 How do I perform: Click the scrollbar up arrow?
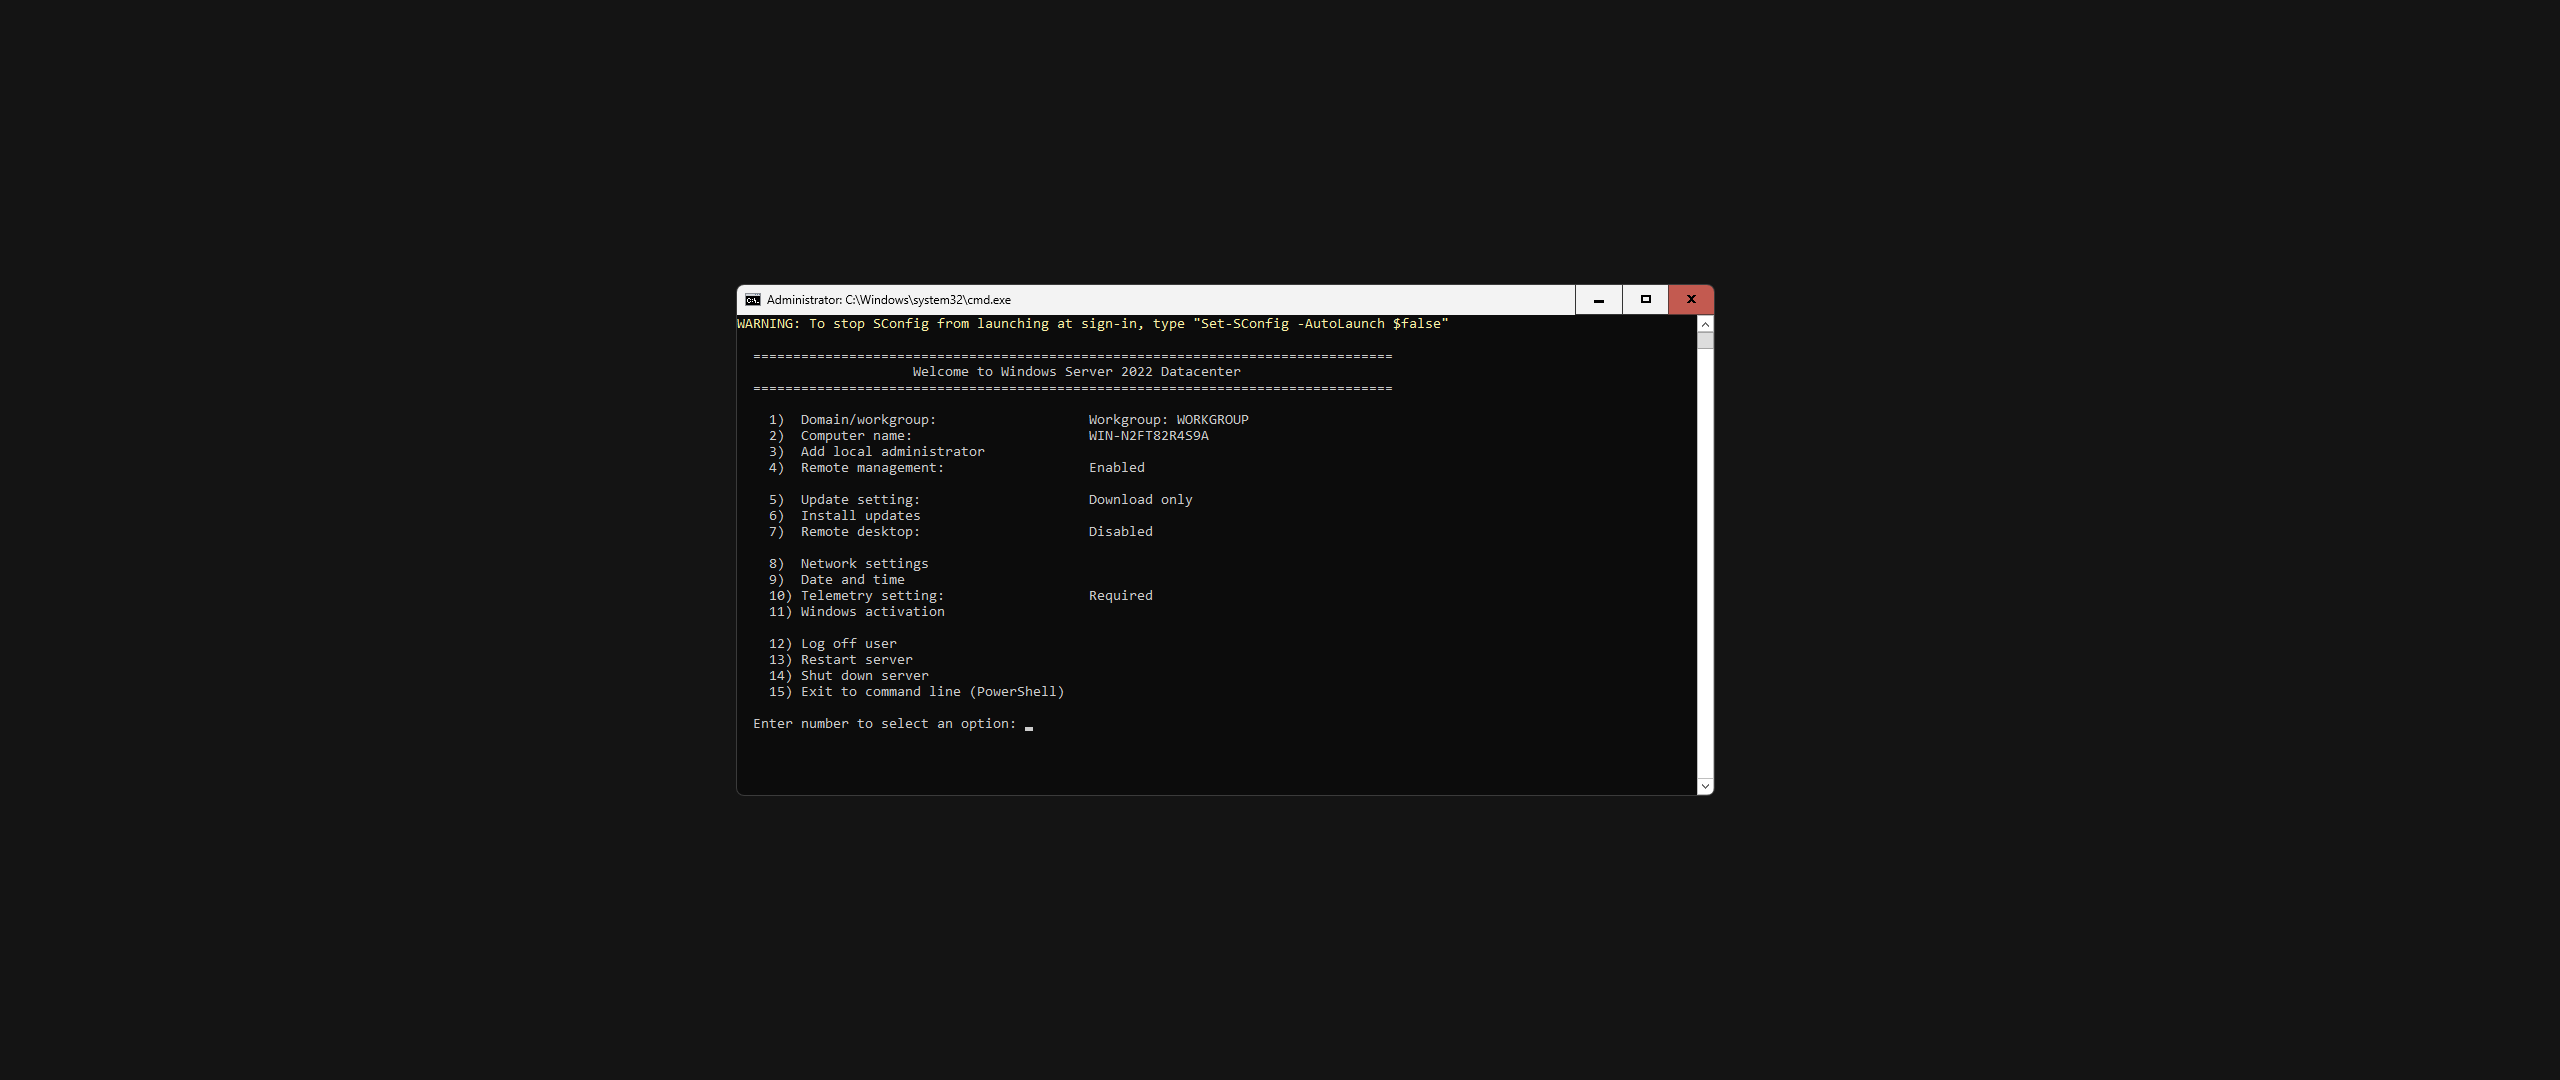tap(1705, 324)
